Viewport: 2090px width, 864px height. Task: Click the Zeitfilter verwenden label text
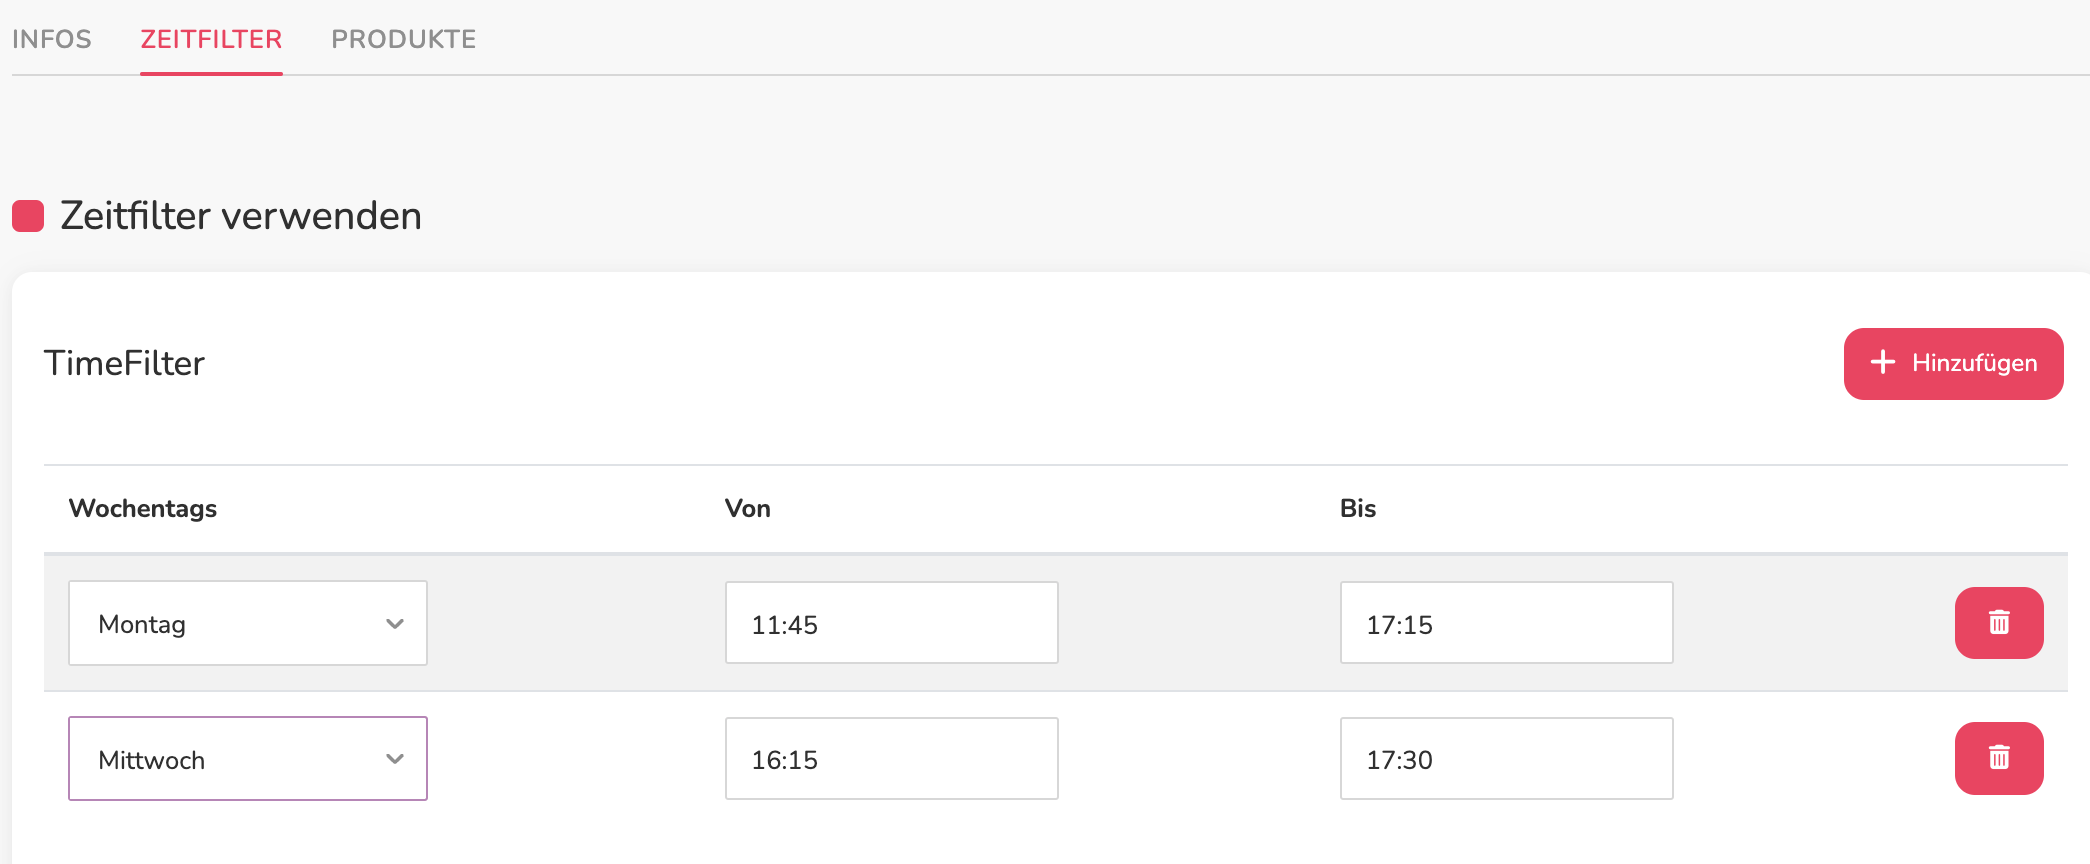241,216
